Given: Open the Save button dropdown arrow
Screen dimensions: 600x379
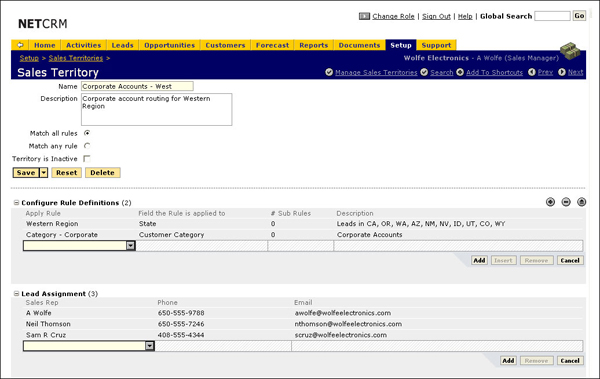Looking at the screenshot, I should coord(44,173).
